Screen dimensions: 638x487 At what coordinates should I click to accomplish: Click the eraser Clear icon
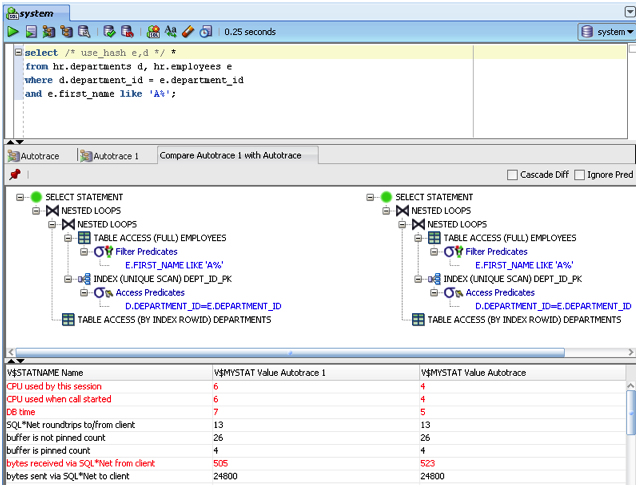188,32
